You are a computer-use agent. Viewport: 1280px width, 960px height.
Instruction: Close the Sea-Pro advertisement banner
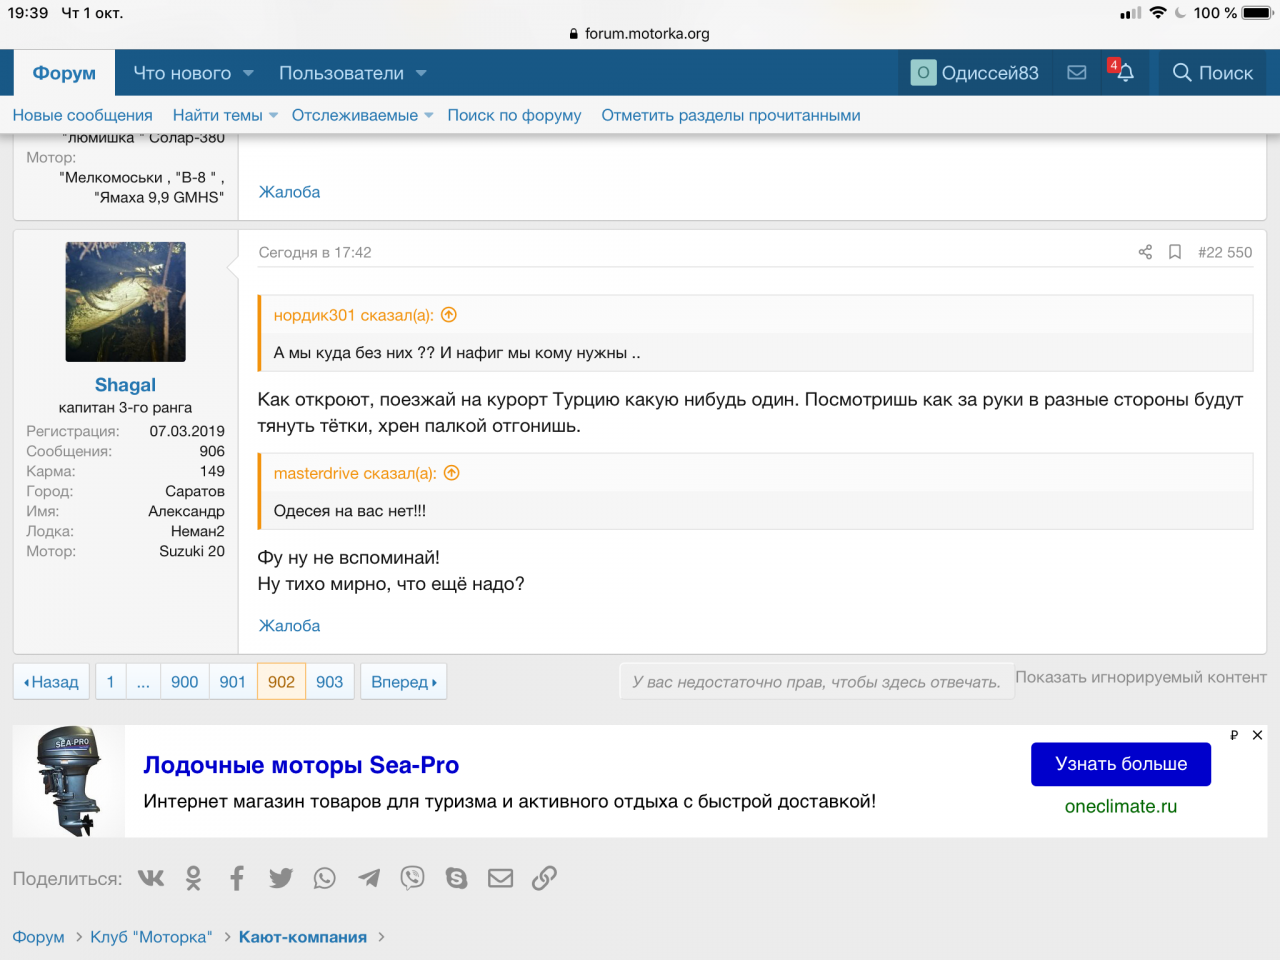(x=1257, y=735)
